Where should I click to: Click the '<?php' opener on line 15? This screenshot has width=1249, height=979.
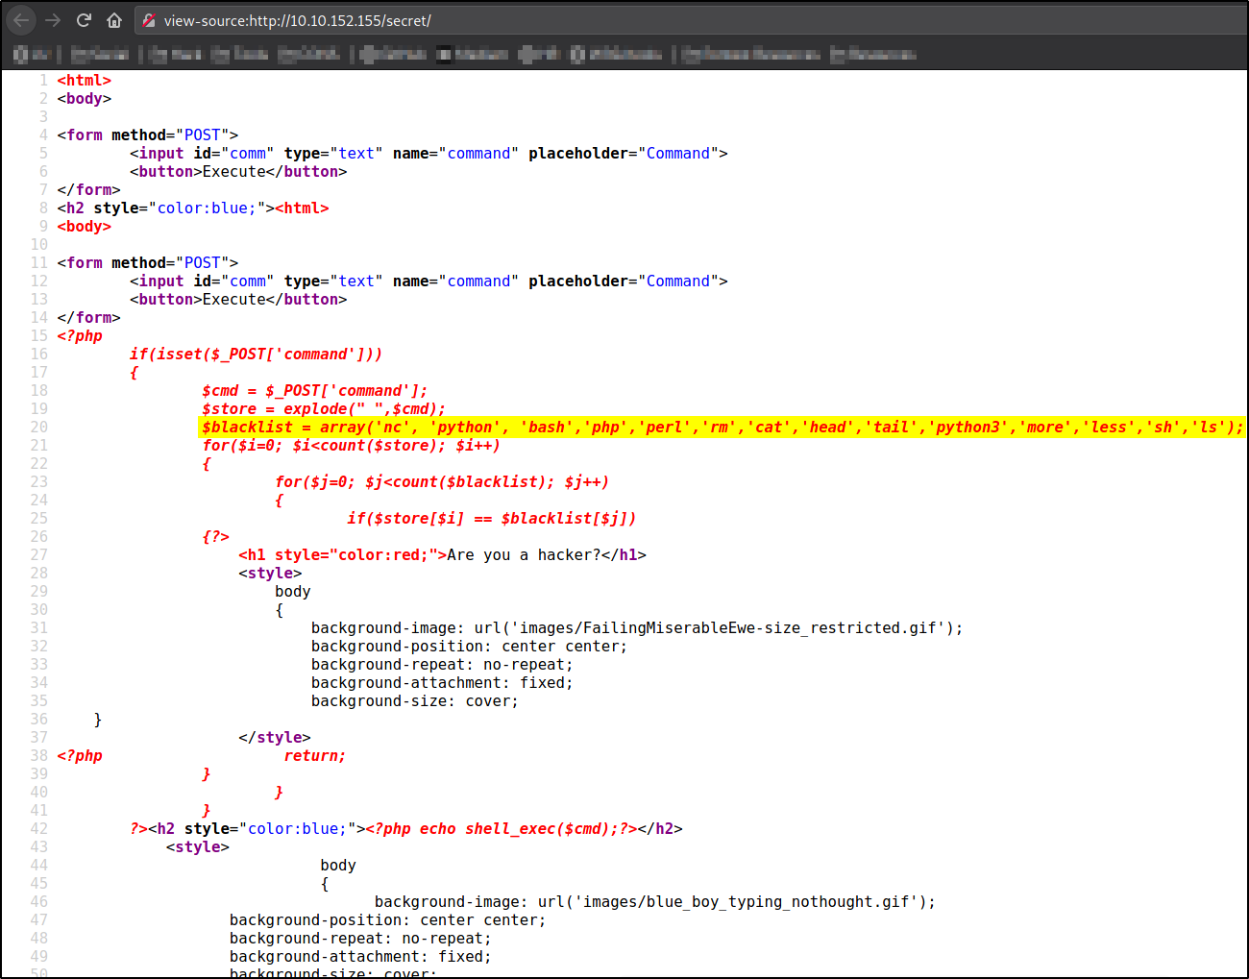(79, 336)
